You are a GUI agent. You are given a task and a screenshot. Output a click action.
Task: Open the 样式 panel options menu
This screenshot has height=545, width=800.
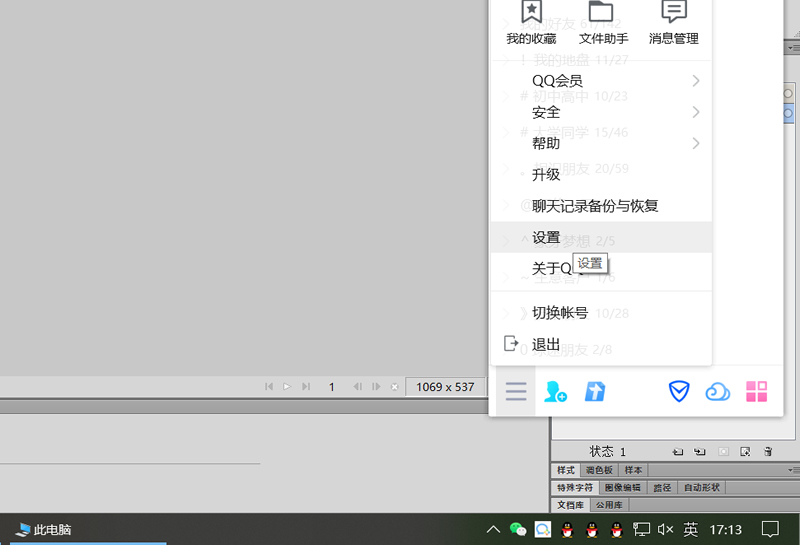tap(792, 470)
